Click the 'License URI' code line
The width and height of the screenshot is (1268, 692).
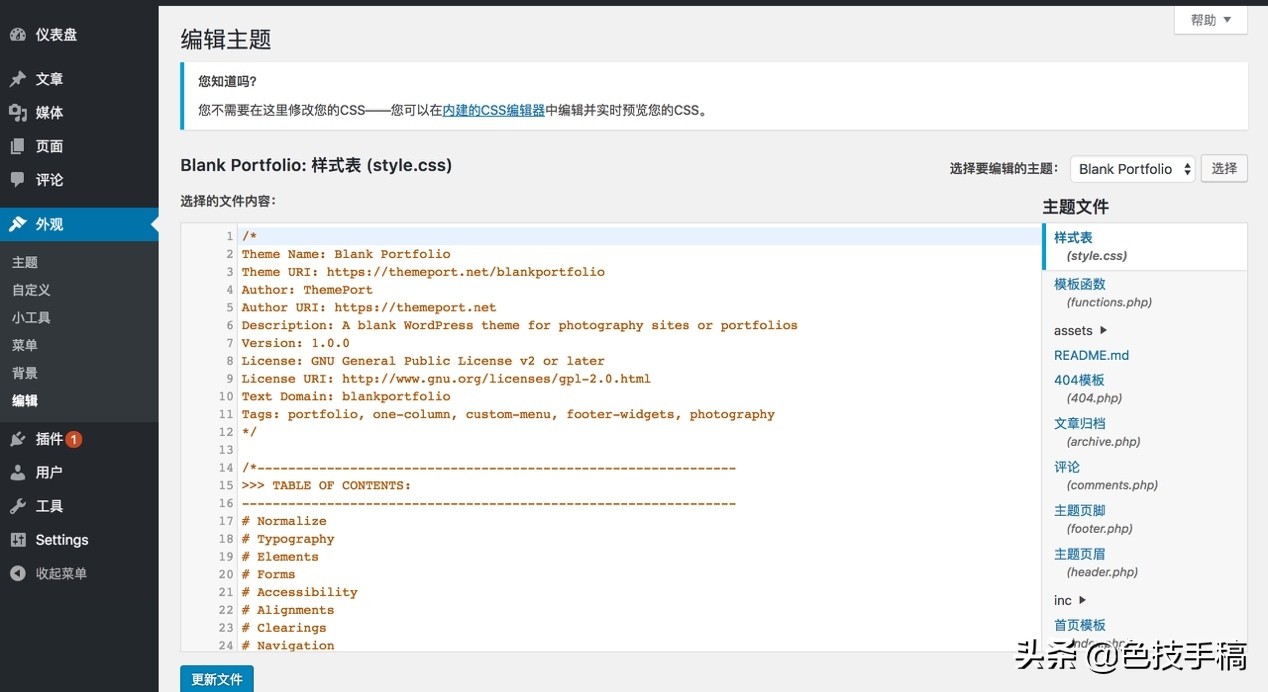446,379
